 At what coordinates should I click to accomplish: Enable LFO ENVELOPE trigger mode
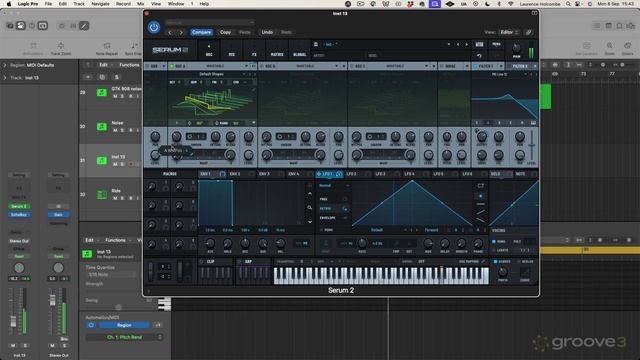(x=333, y=218)
